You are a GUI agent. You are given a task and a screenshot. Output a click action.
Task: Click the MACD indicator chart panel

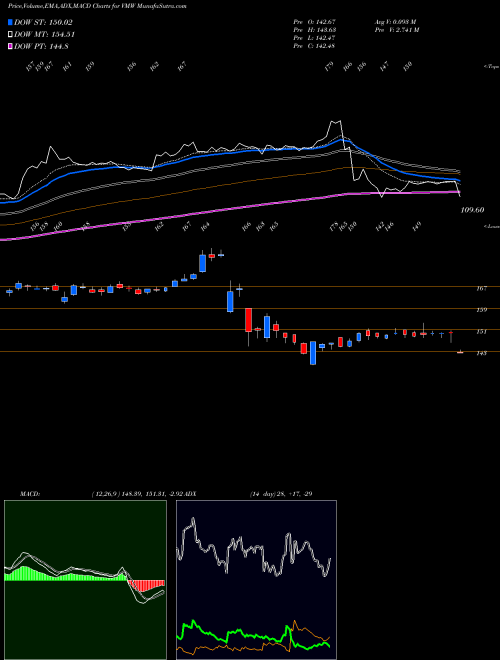[85, 580]
